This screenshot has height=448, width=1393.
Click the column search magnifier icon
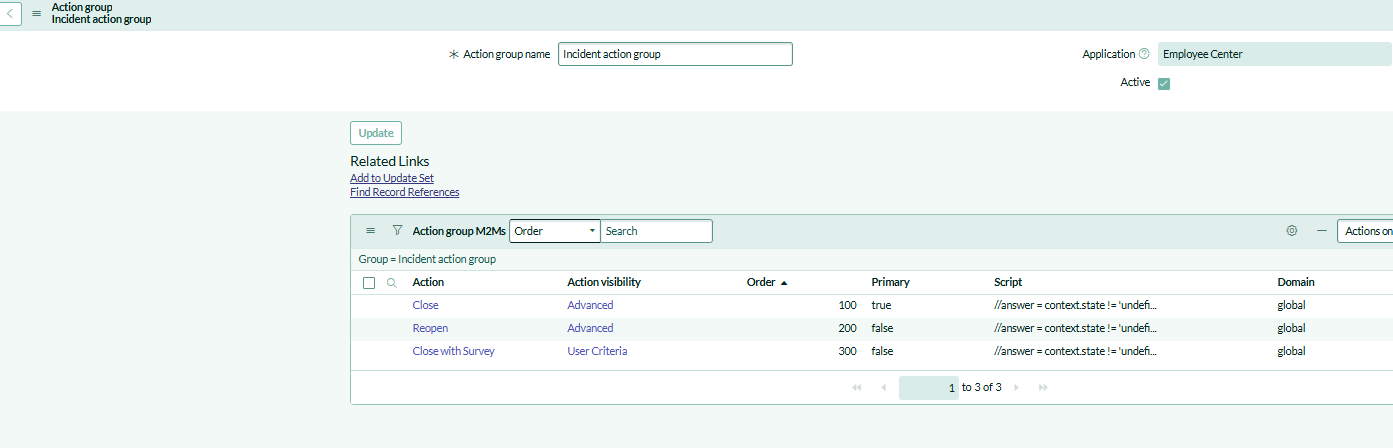392,283
